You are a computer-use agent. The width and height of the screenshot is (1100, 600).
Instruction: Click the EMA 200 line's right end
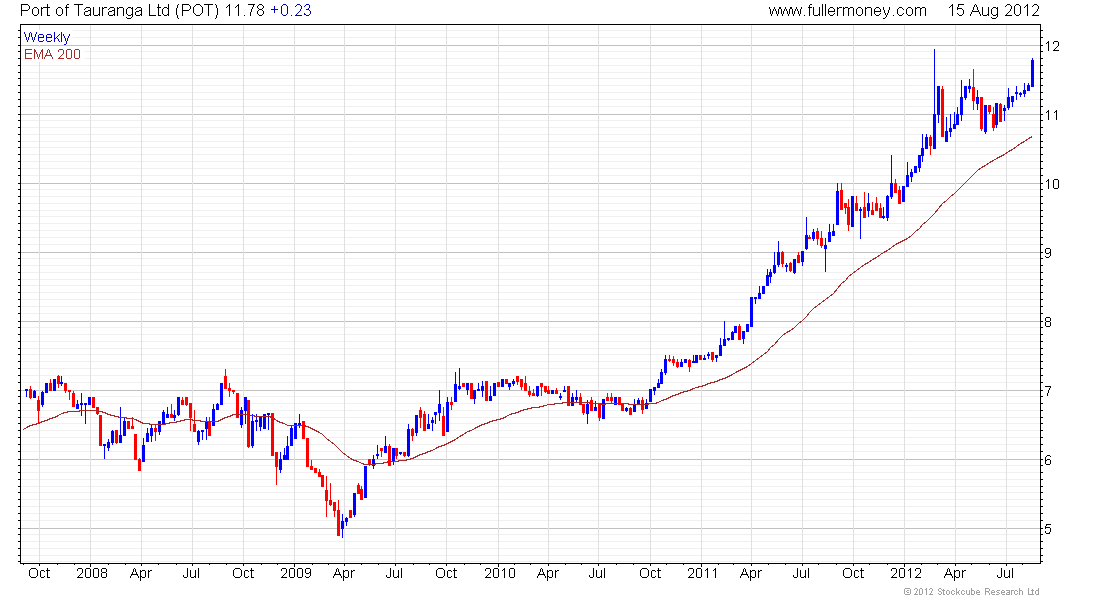(x=1031, y=138)
